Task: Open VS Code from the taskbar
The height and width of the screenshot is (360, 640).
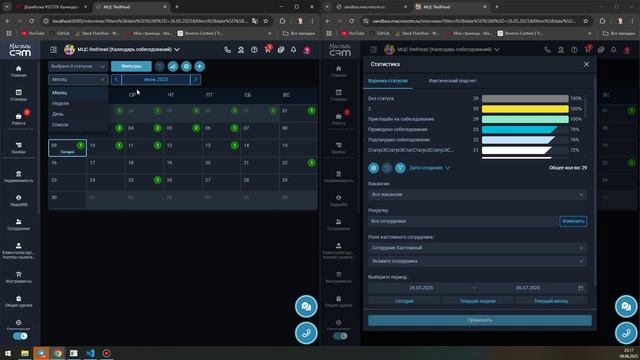Action: coord(90,353)
